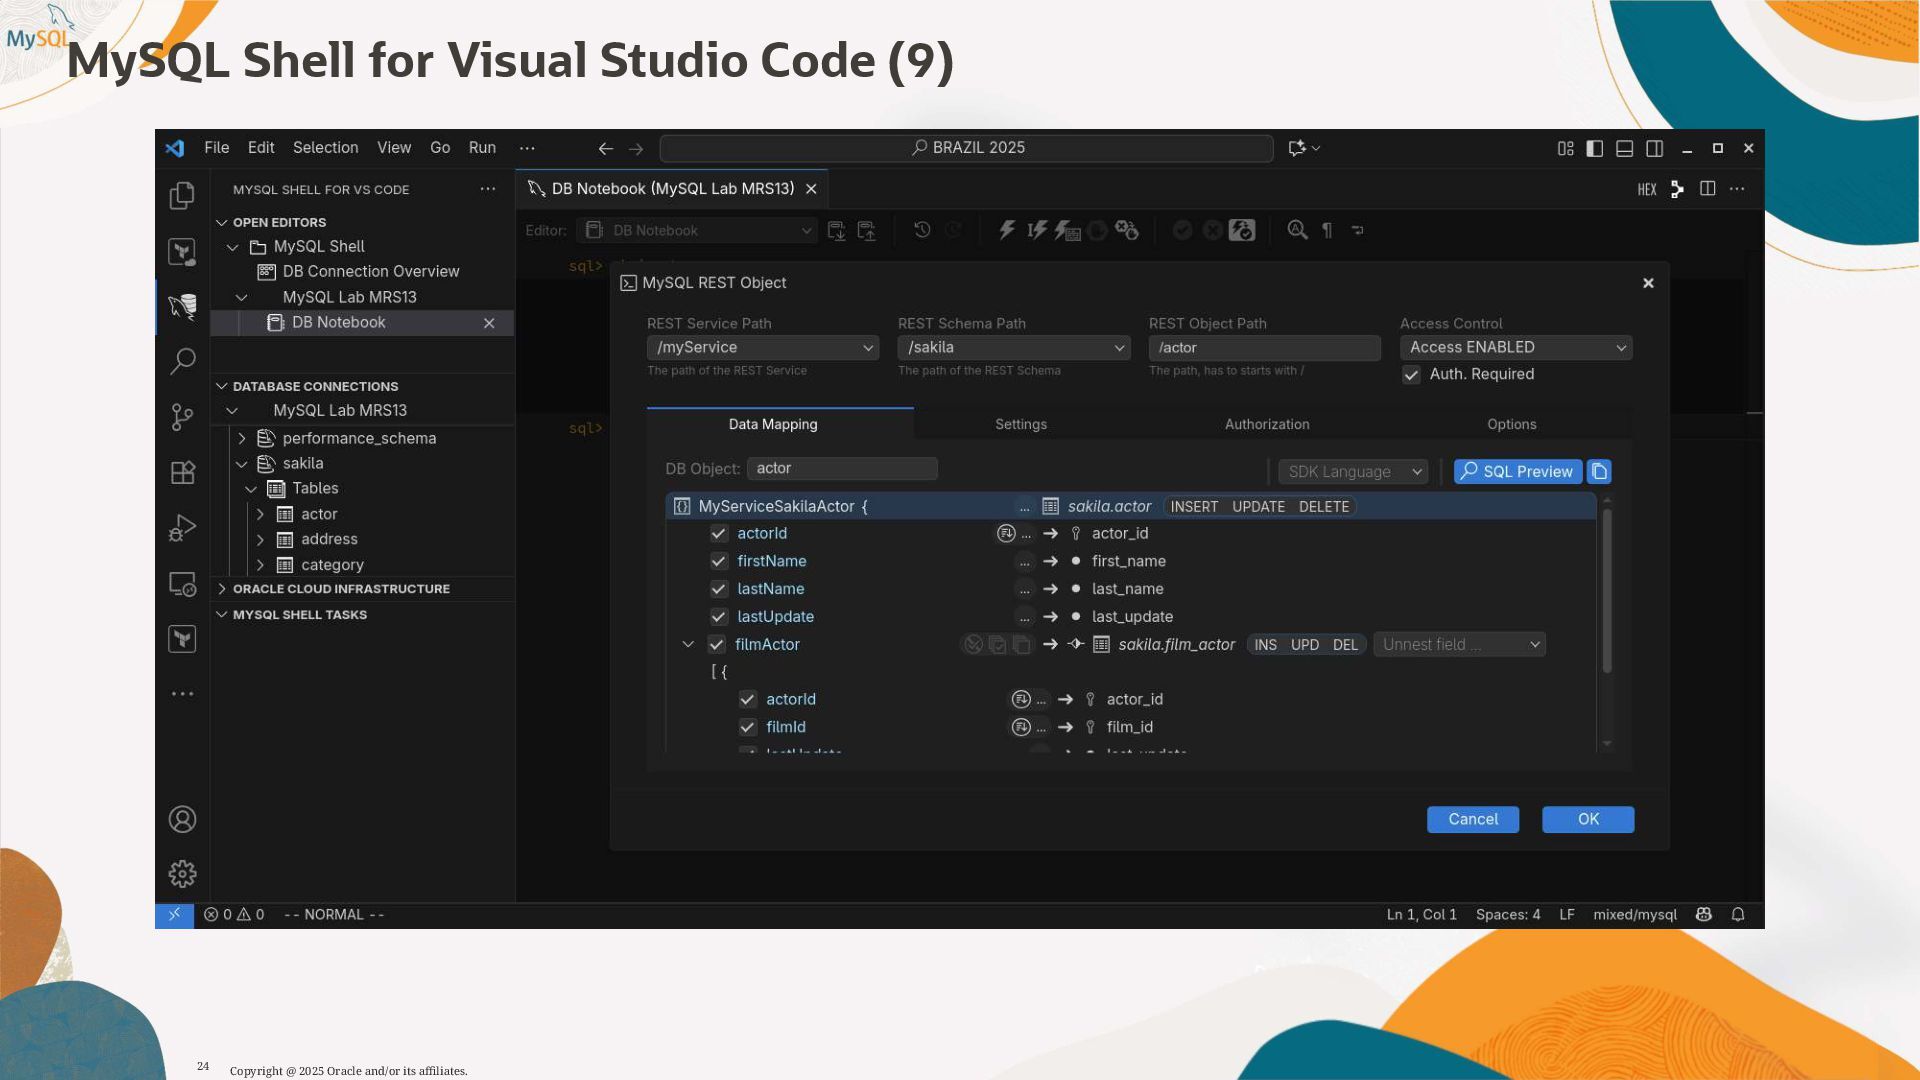
Task: Open Source Control in activity bar
Action: [x=182, y=417]
